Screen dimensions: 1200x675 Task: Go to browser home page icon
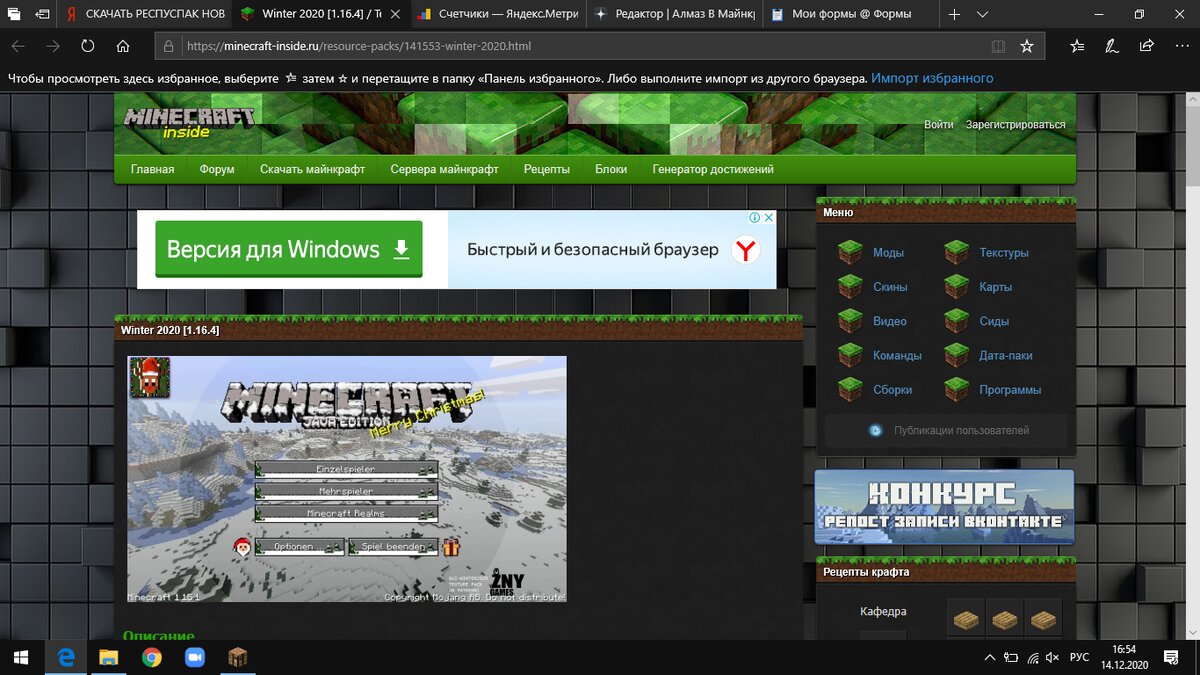123,46
